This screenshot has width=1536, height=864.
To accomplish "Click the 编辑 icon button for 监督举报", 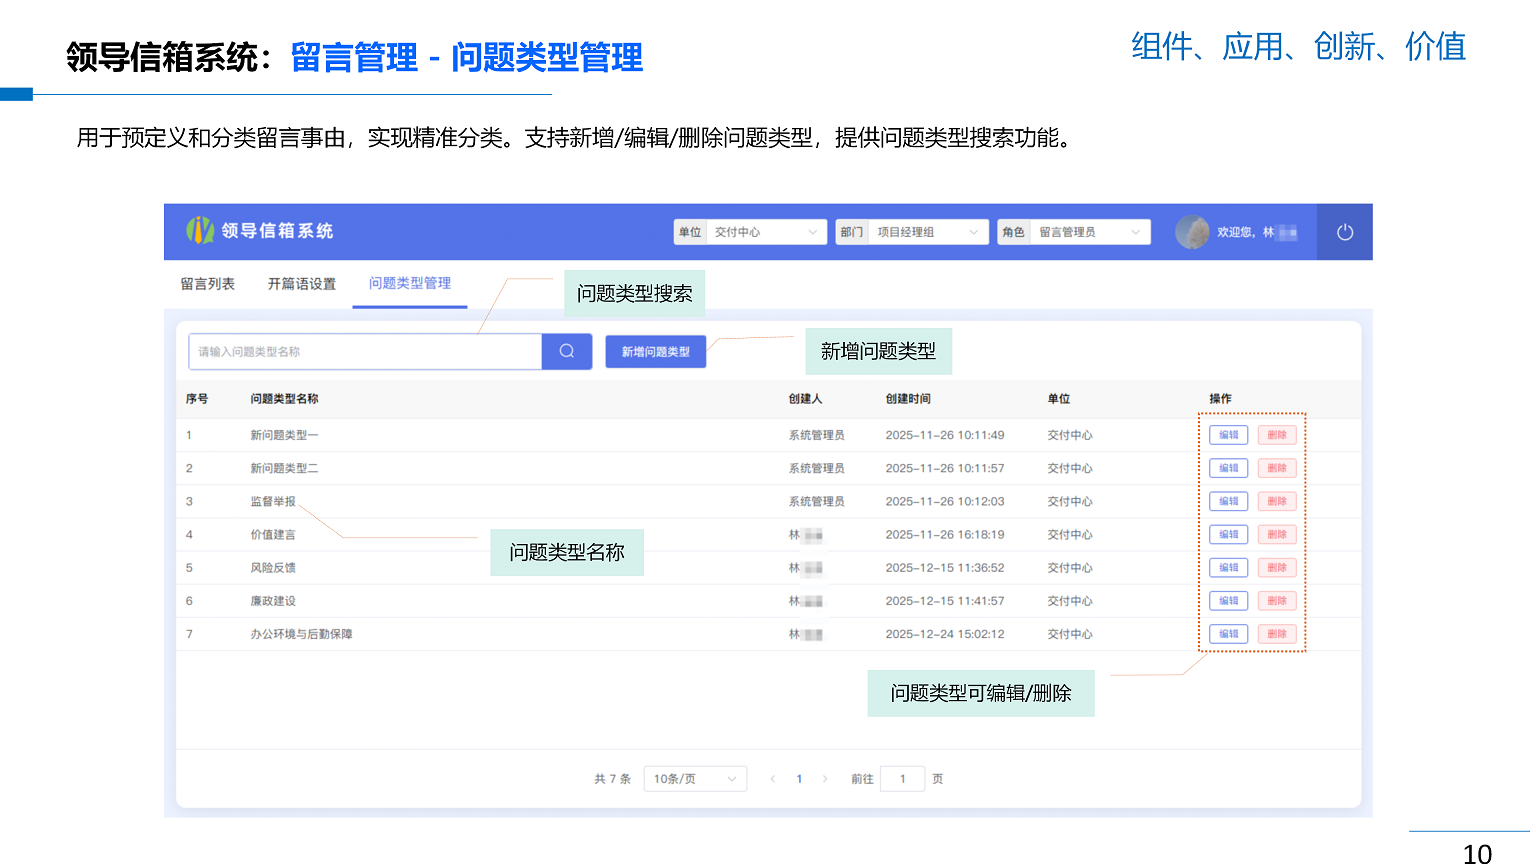I will tap(1228, 501).
